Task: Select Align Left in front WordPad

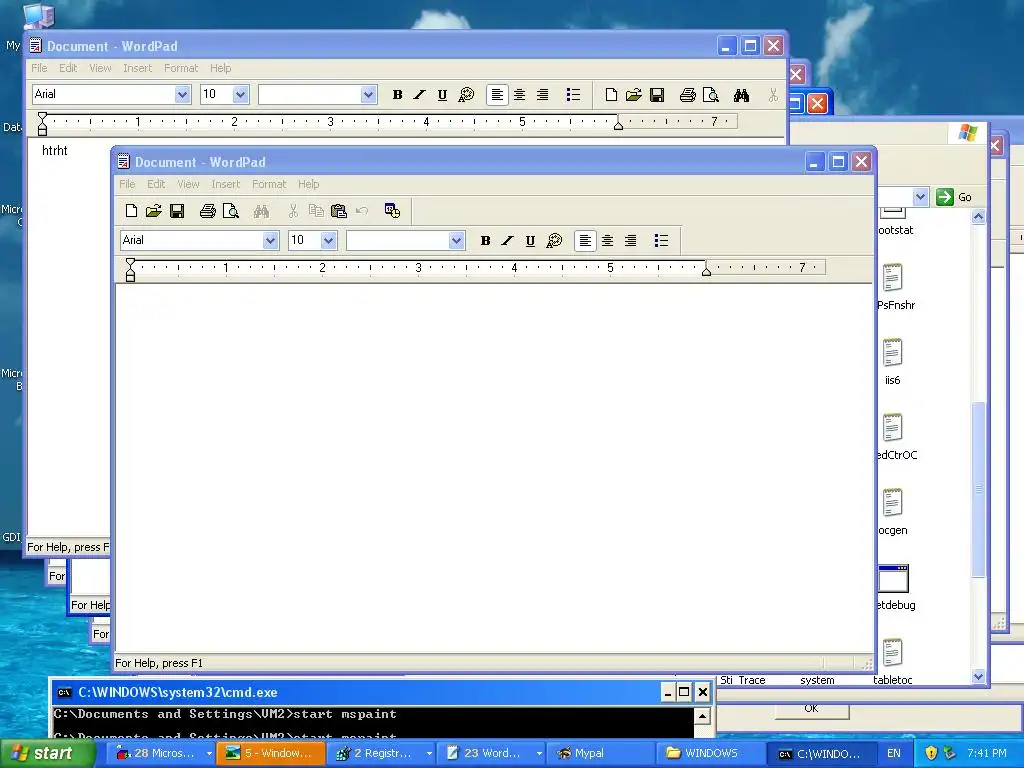Action: (585, 240)
